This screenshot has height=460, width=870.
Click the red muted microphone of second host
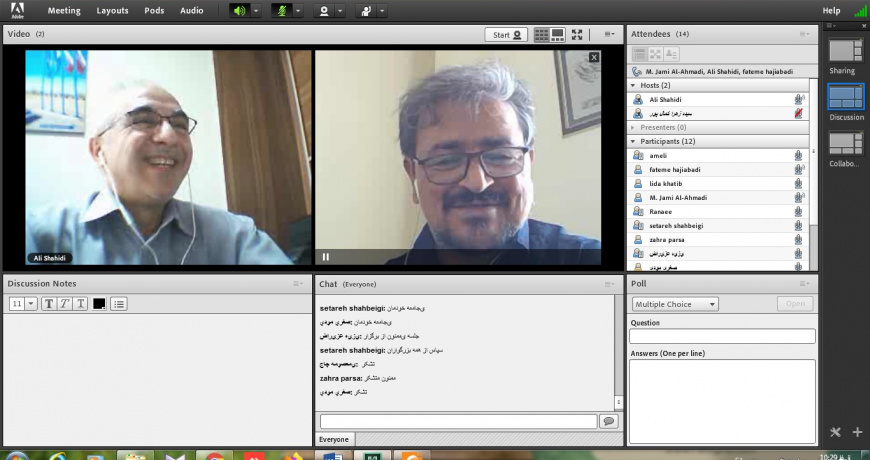click(798, 113)
